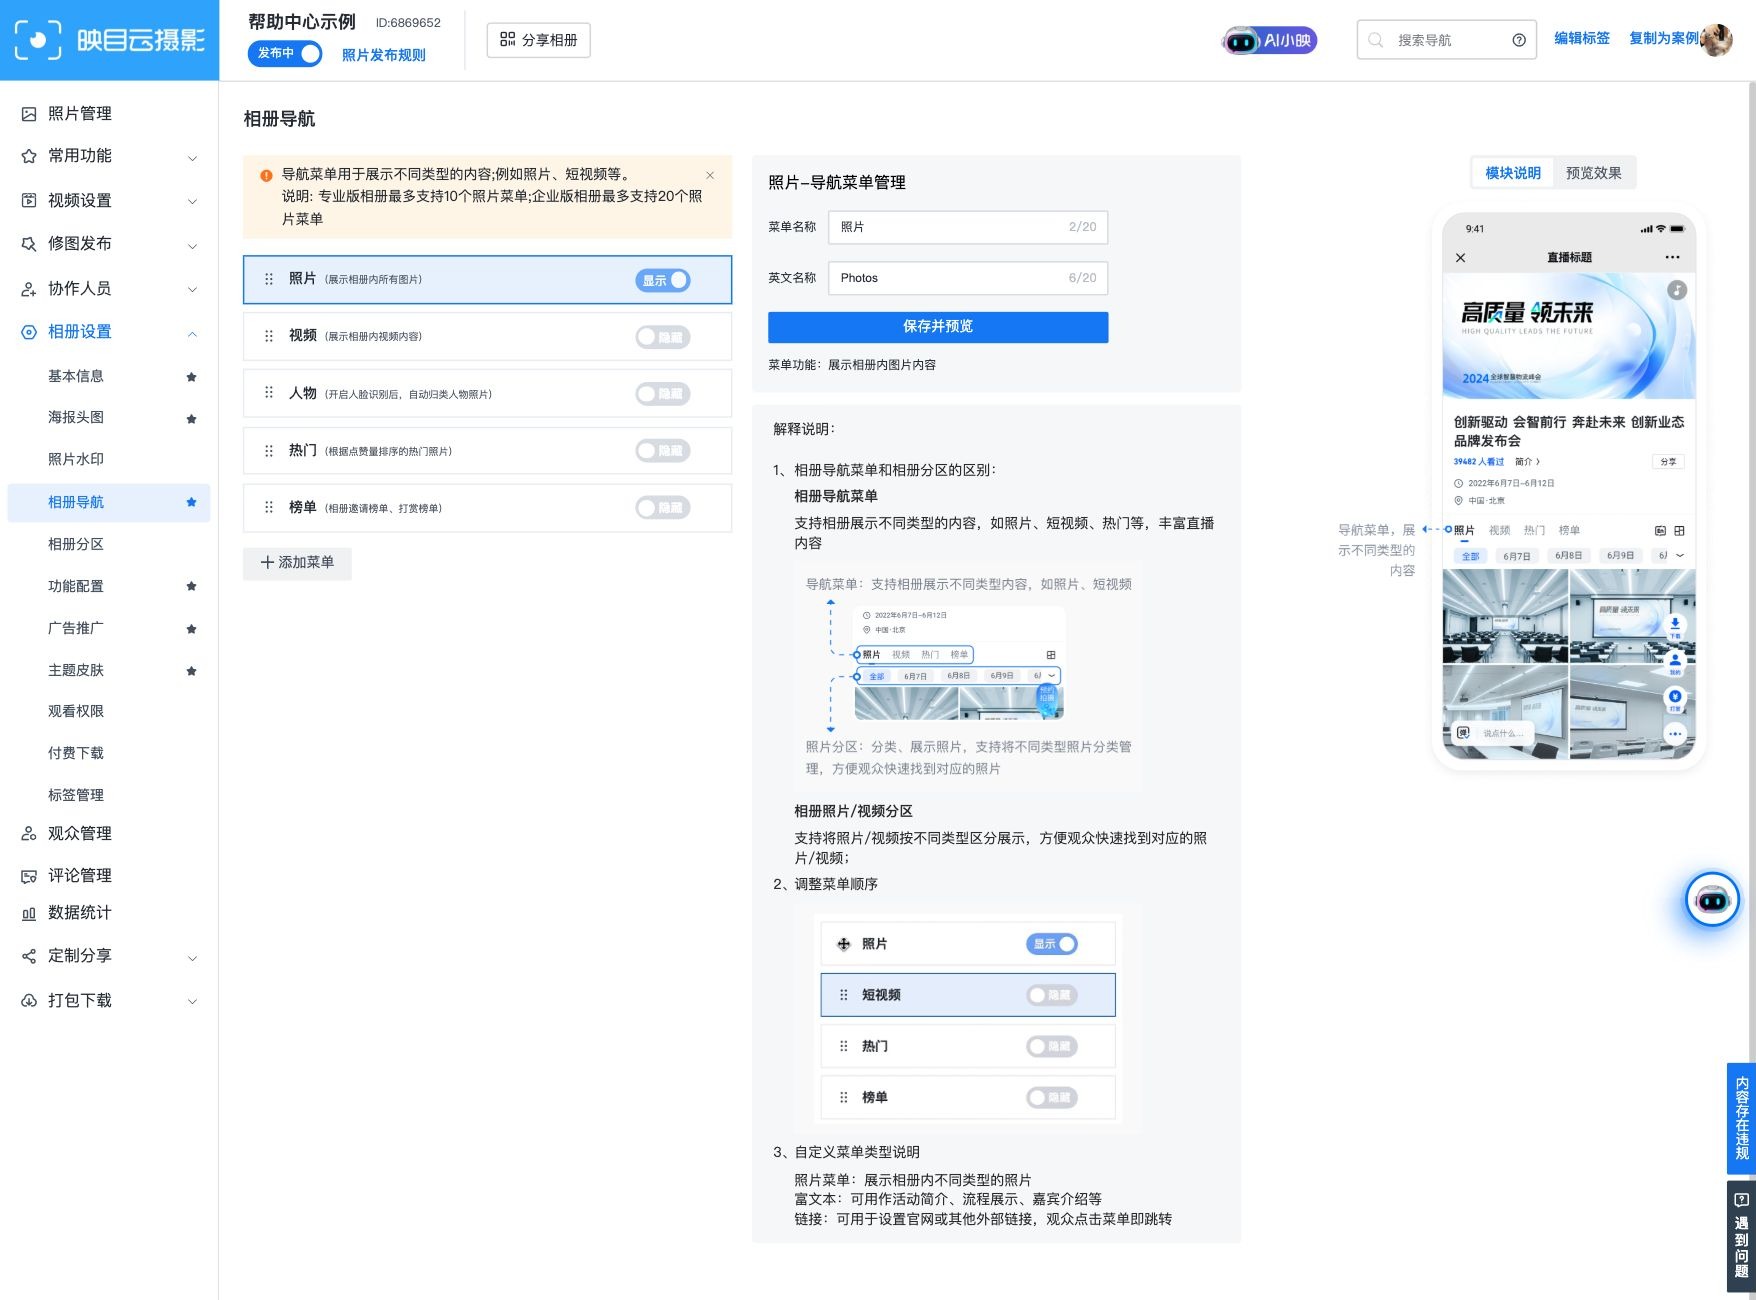The image size is (1756, 1300).
Task: Select the 模块说明 tab
Action: coord(1513,173)
